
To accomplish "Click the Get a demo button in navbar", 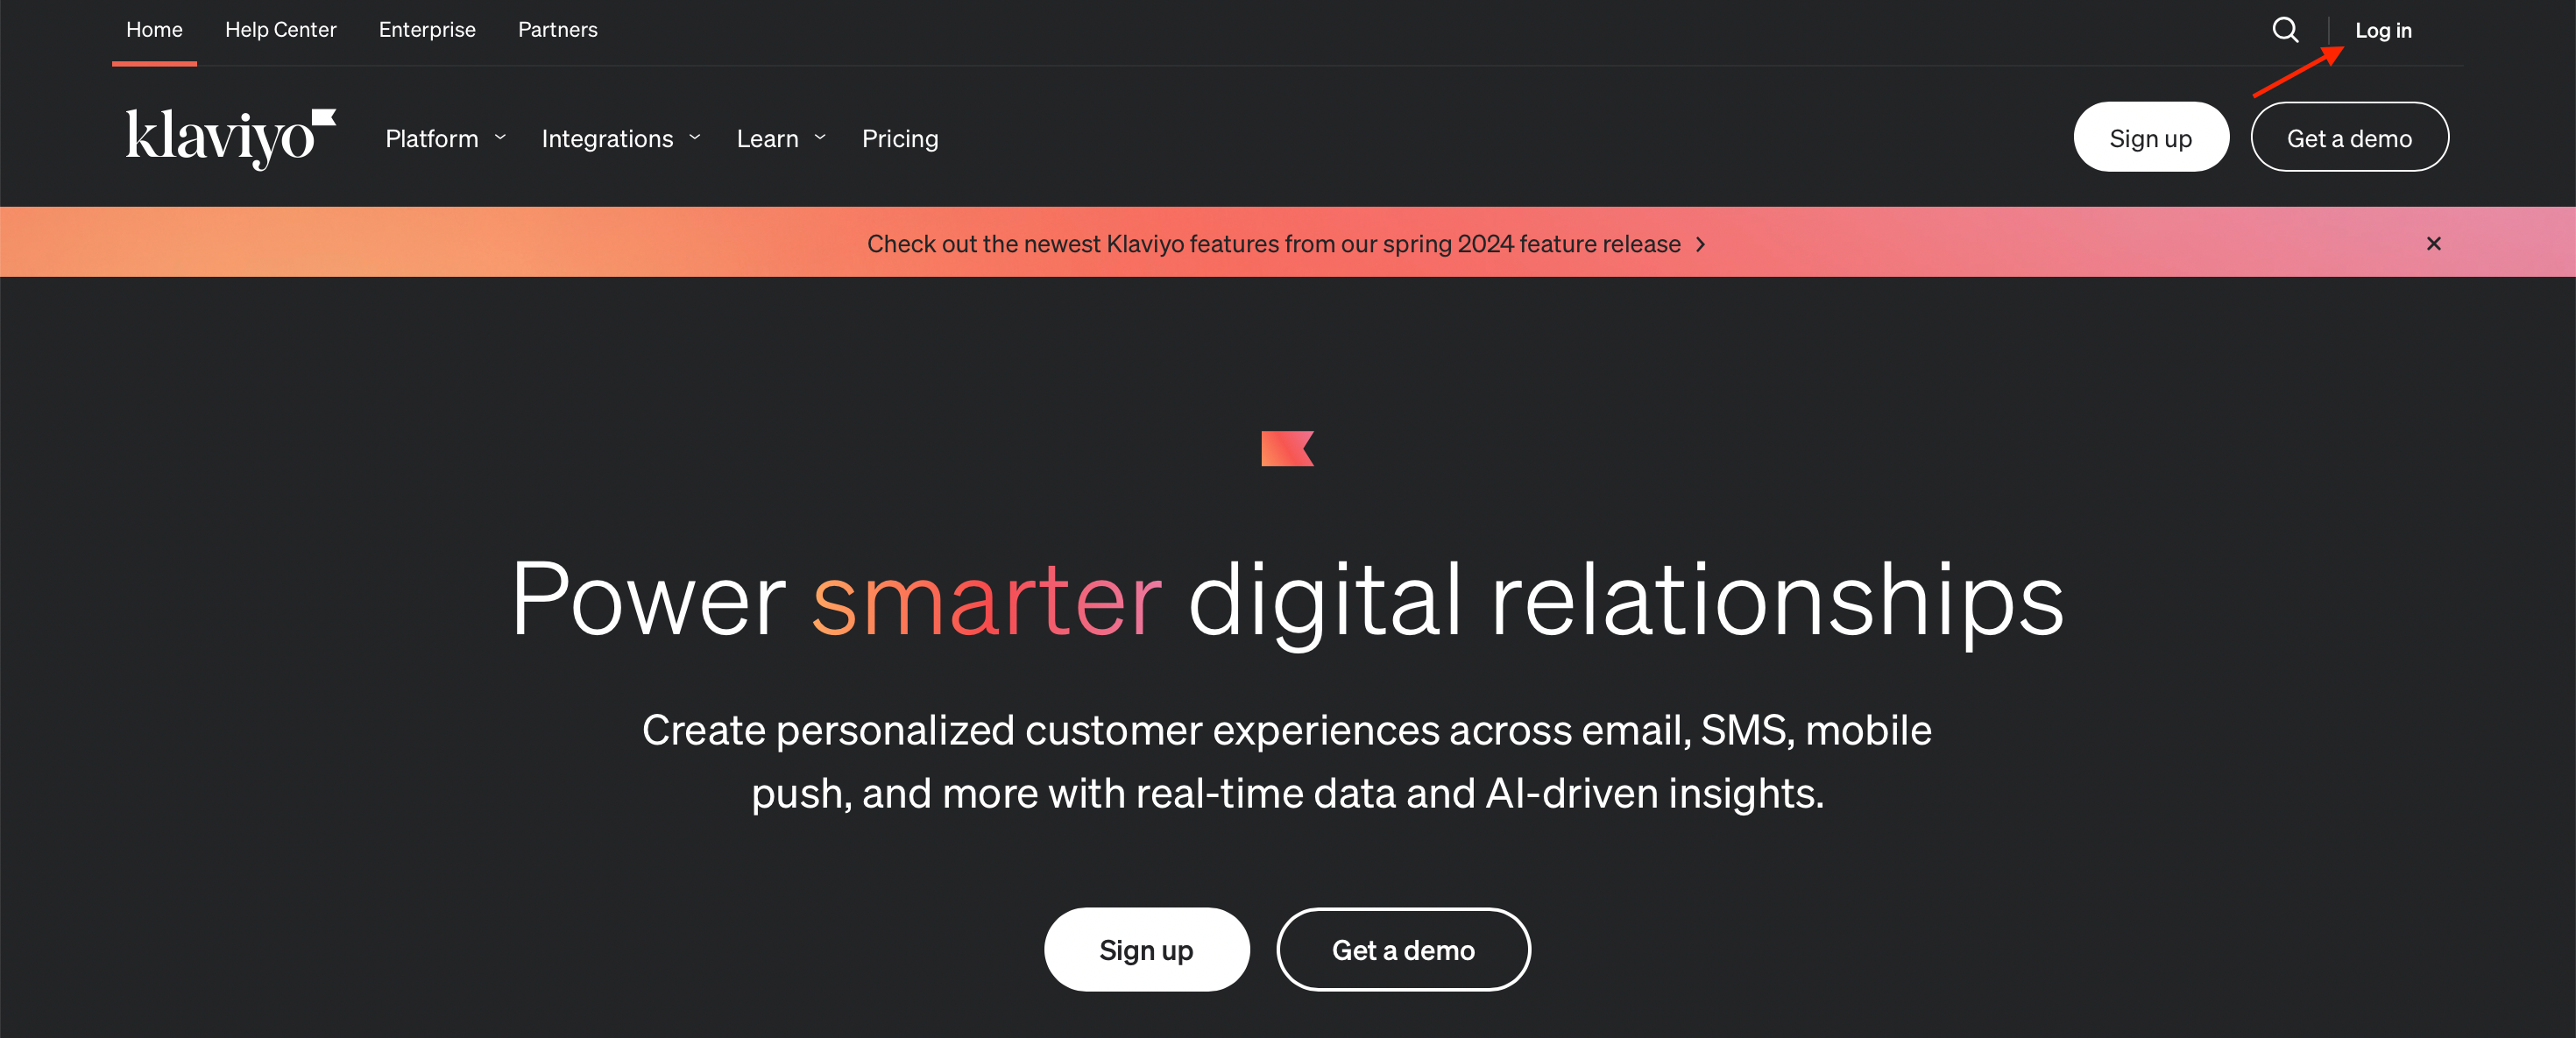I will point(2349,137).
